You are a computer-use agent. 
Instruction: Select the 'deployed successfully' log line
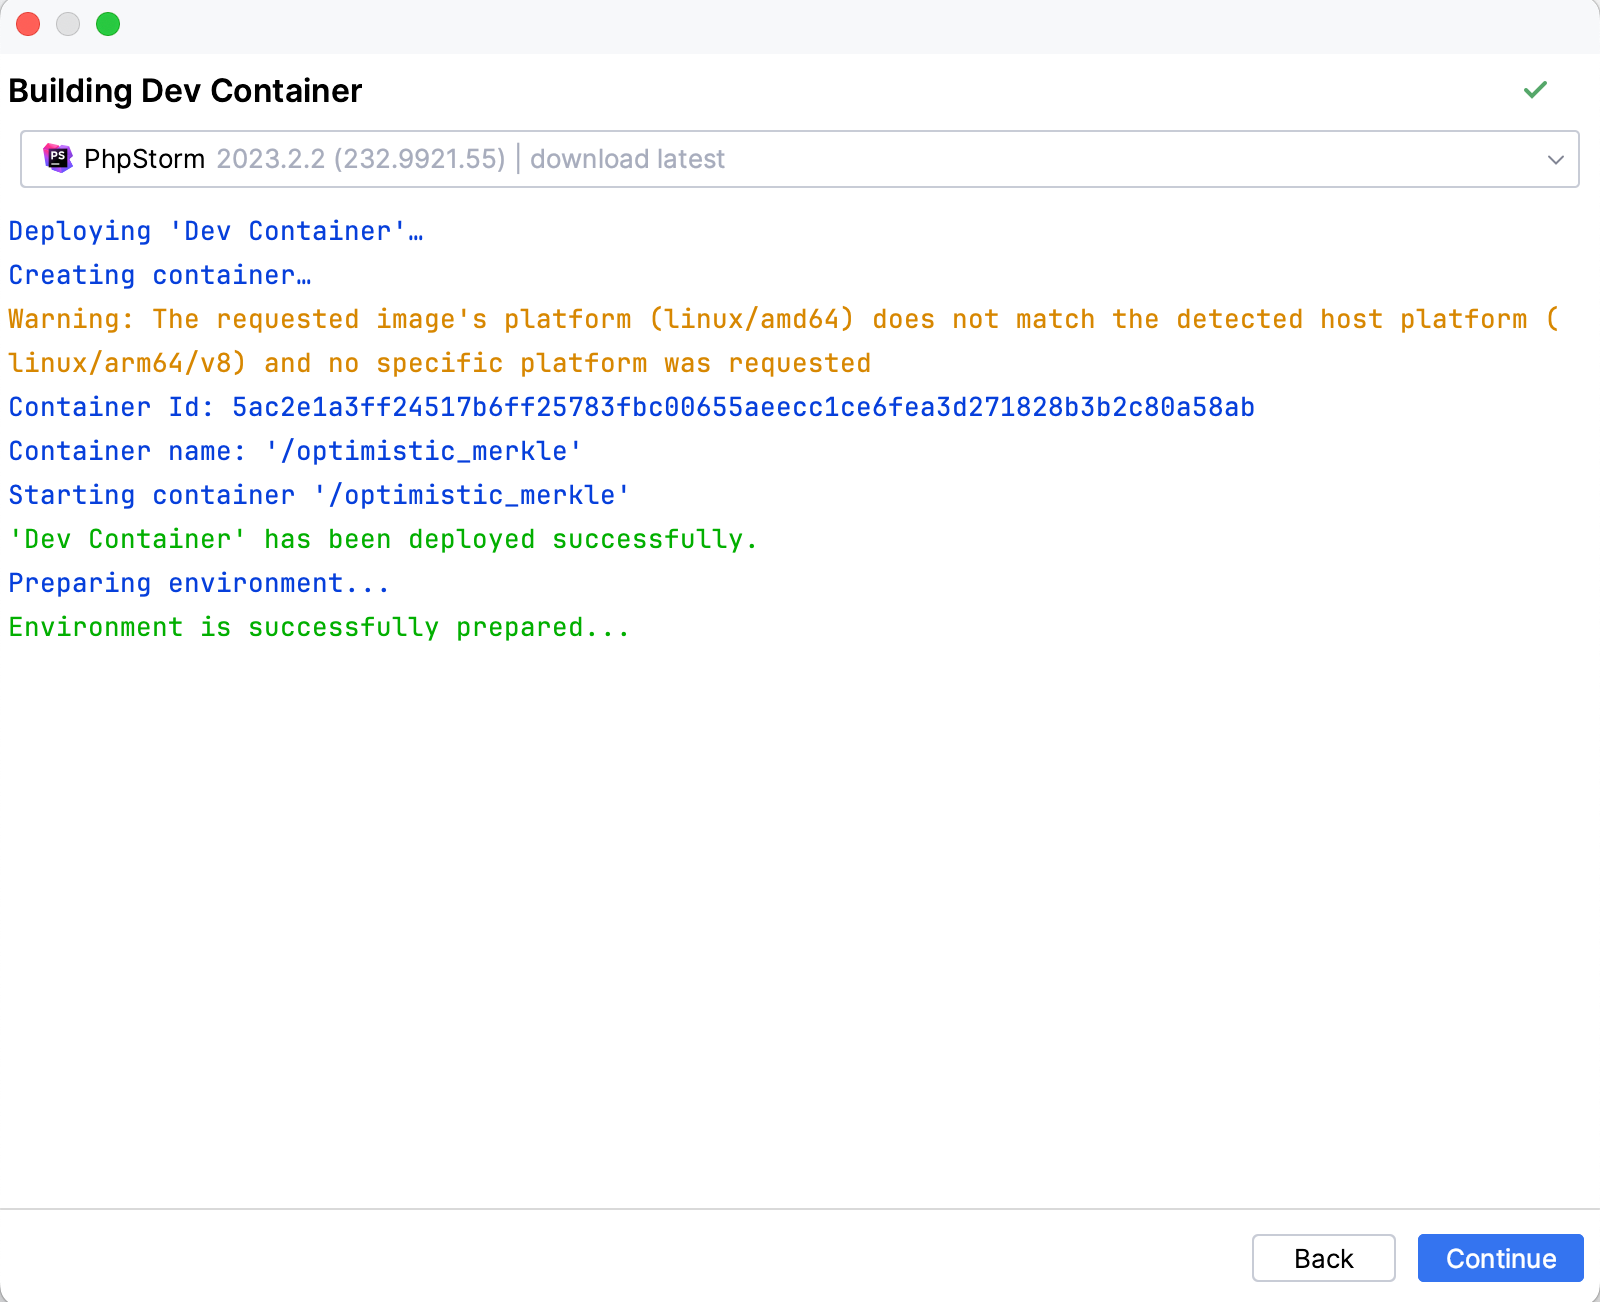pos(382,539)
